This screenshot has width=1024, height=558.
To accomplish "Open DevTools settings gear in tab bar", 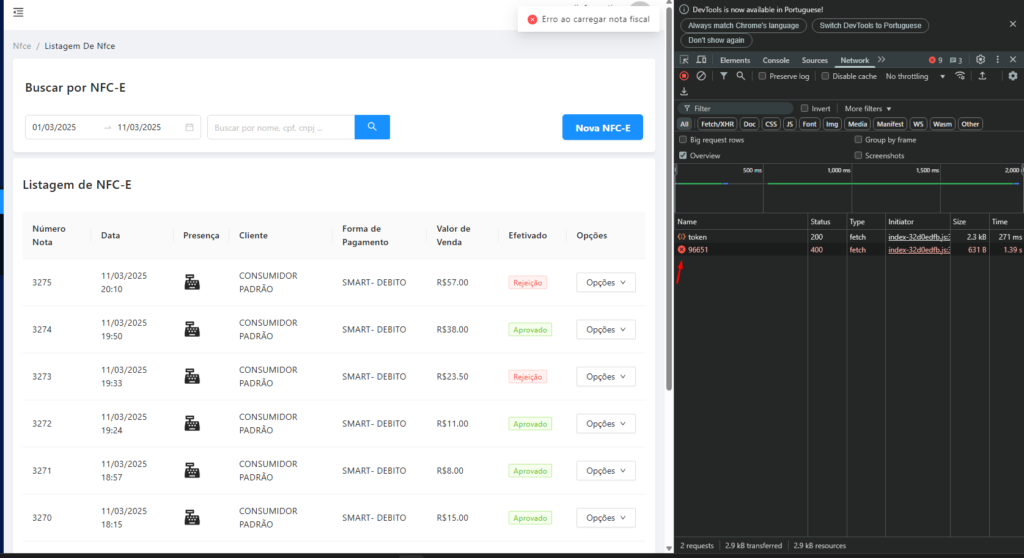I will tap(980, 60).
